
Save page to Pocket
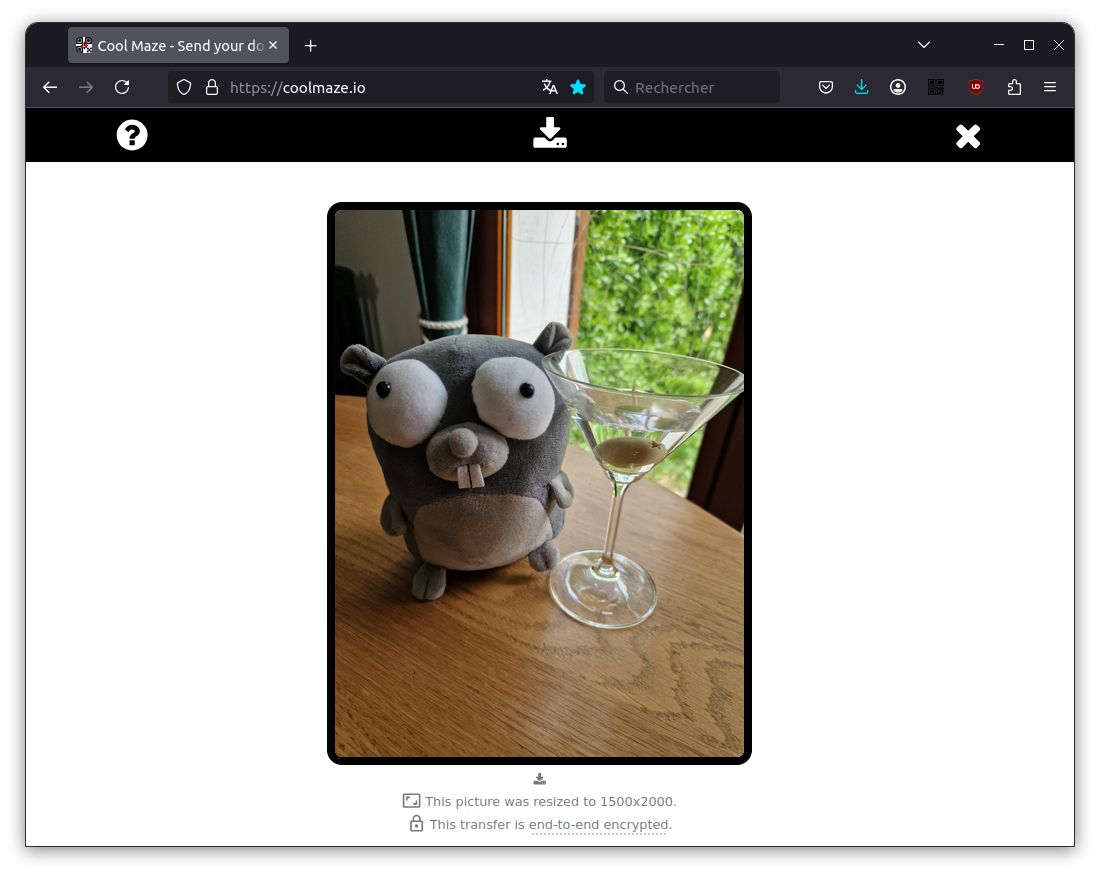point(826,87)
